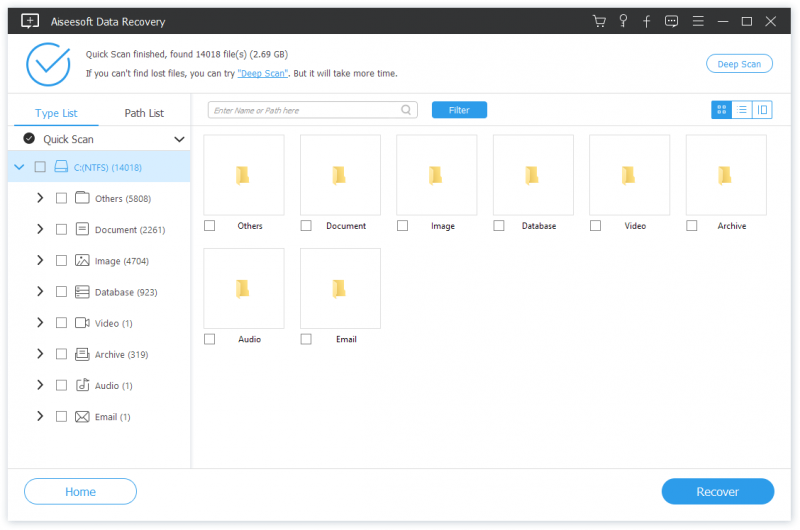Viewport: 800px width, 530px height.
Task: Click the Email envelope icon in tree
Action: (82, 417)
